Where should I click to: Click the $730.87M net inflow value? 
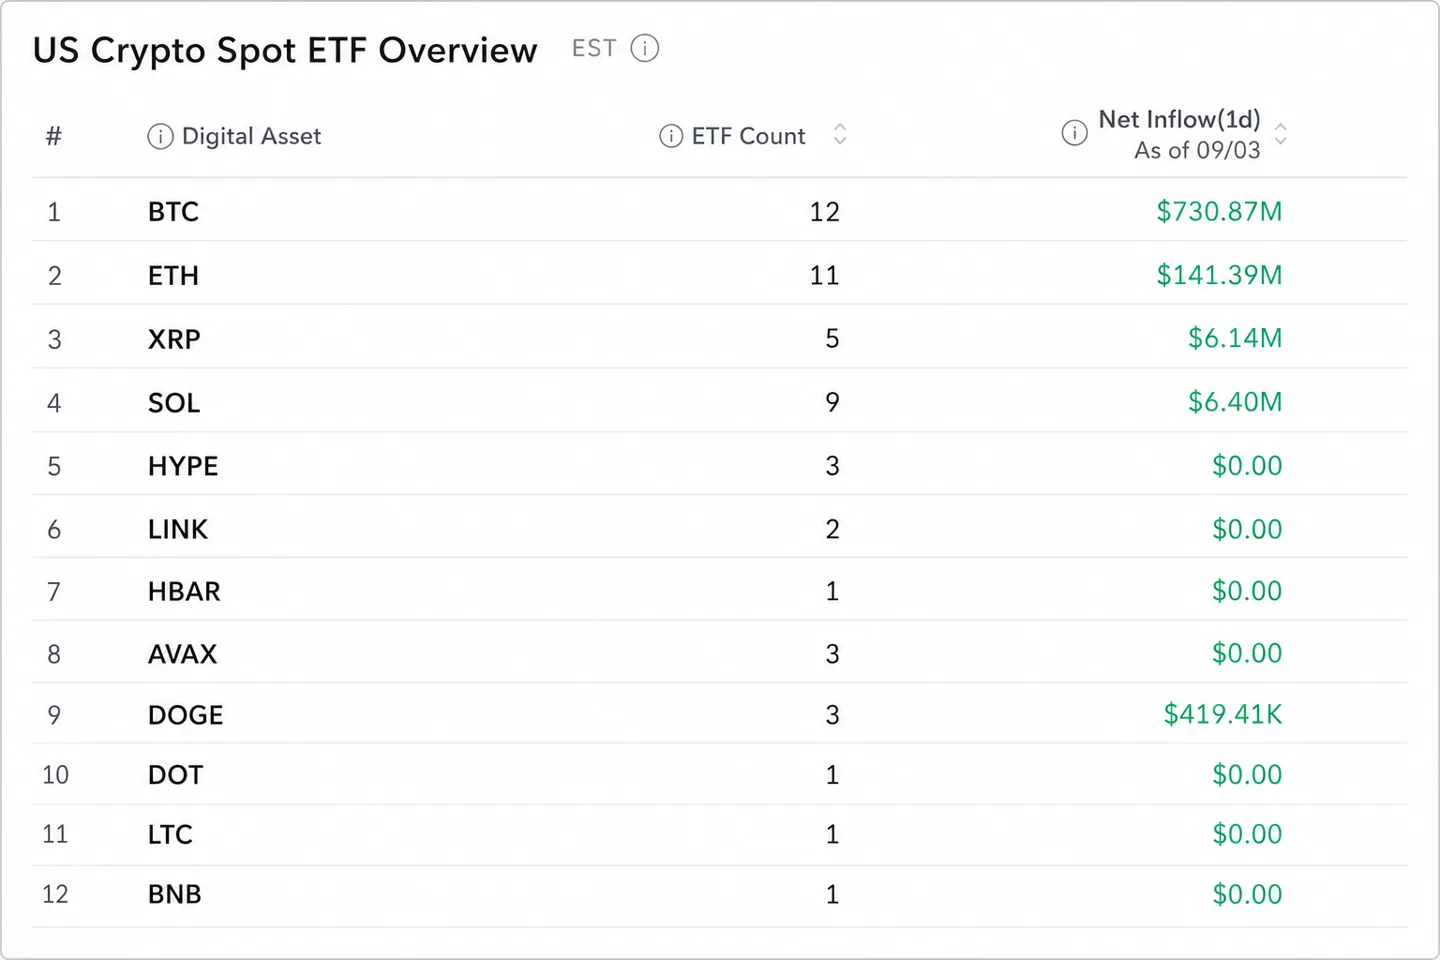[1219, 211]
